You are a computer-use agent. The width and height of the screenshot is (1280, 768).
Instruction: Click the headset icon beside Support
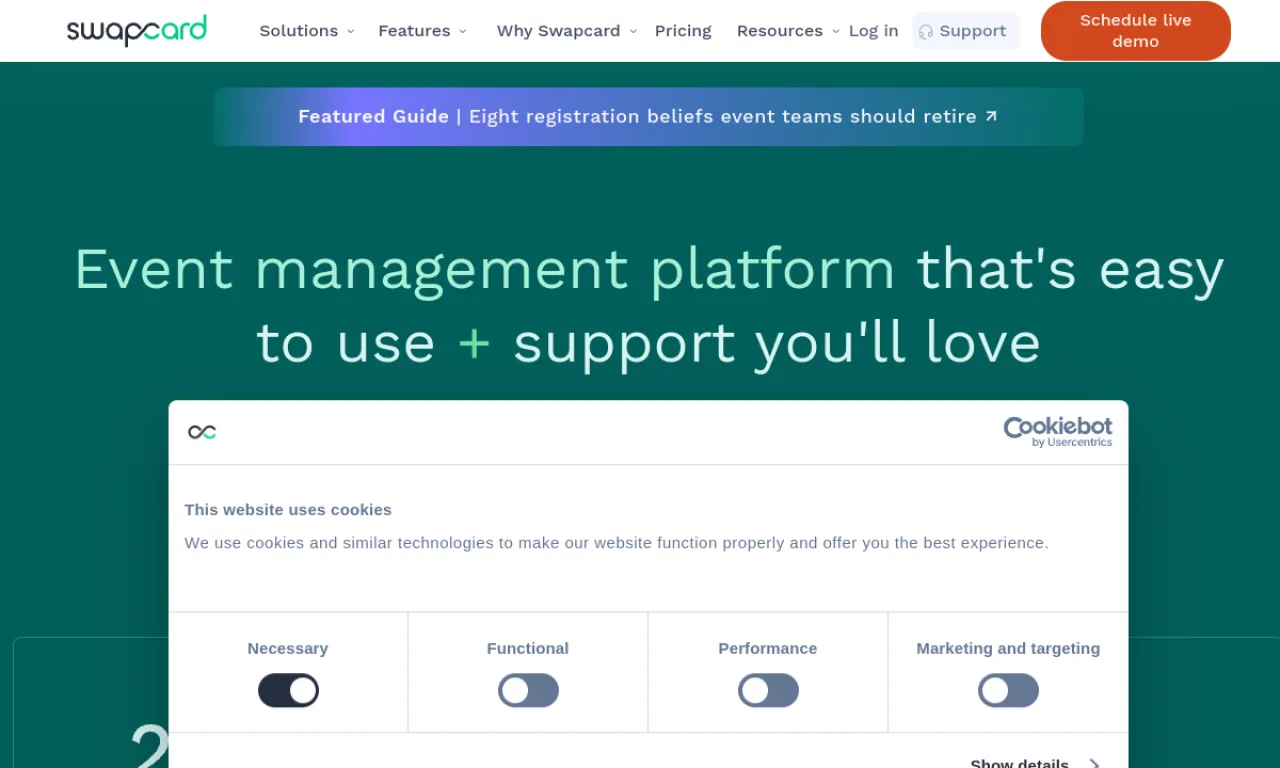point(926,32)
